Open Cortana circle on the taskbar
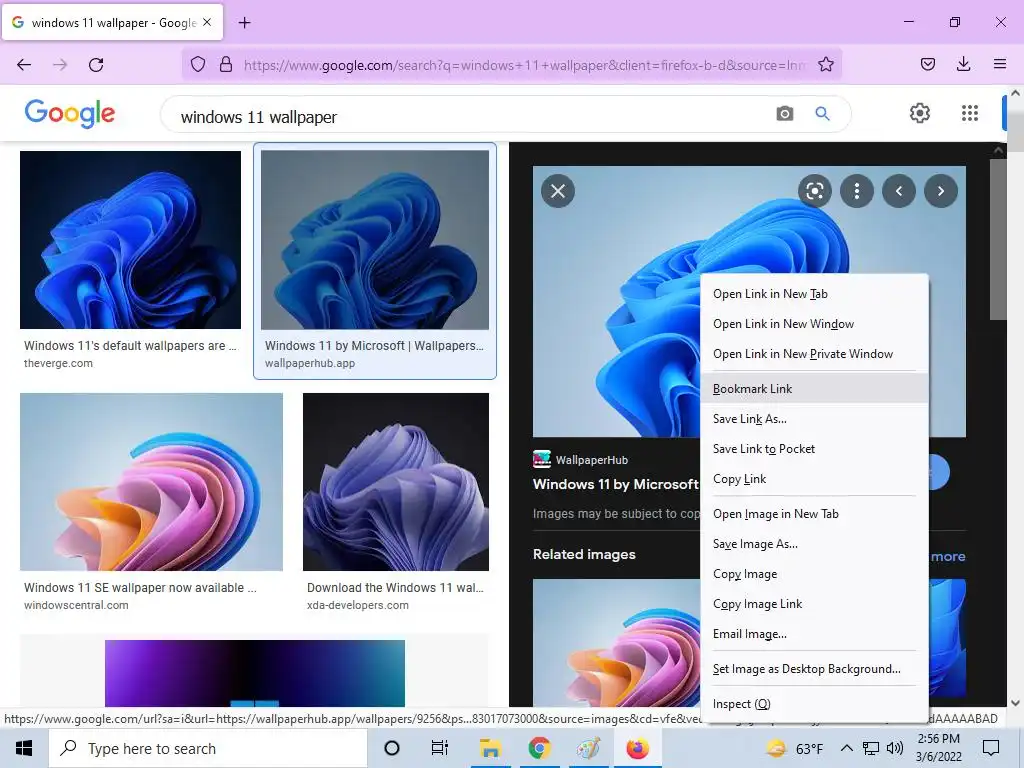The height and width of the screenshot is (768, 1024). tap(392, 748)
